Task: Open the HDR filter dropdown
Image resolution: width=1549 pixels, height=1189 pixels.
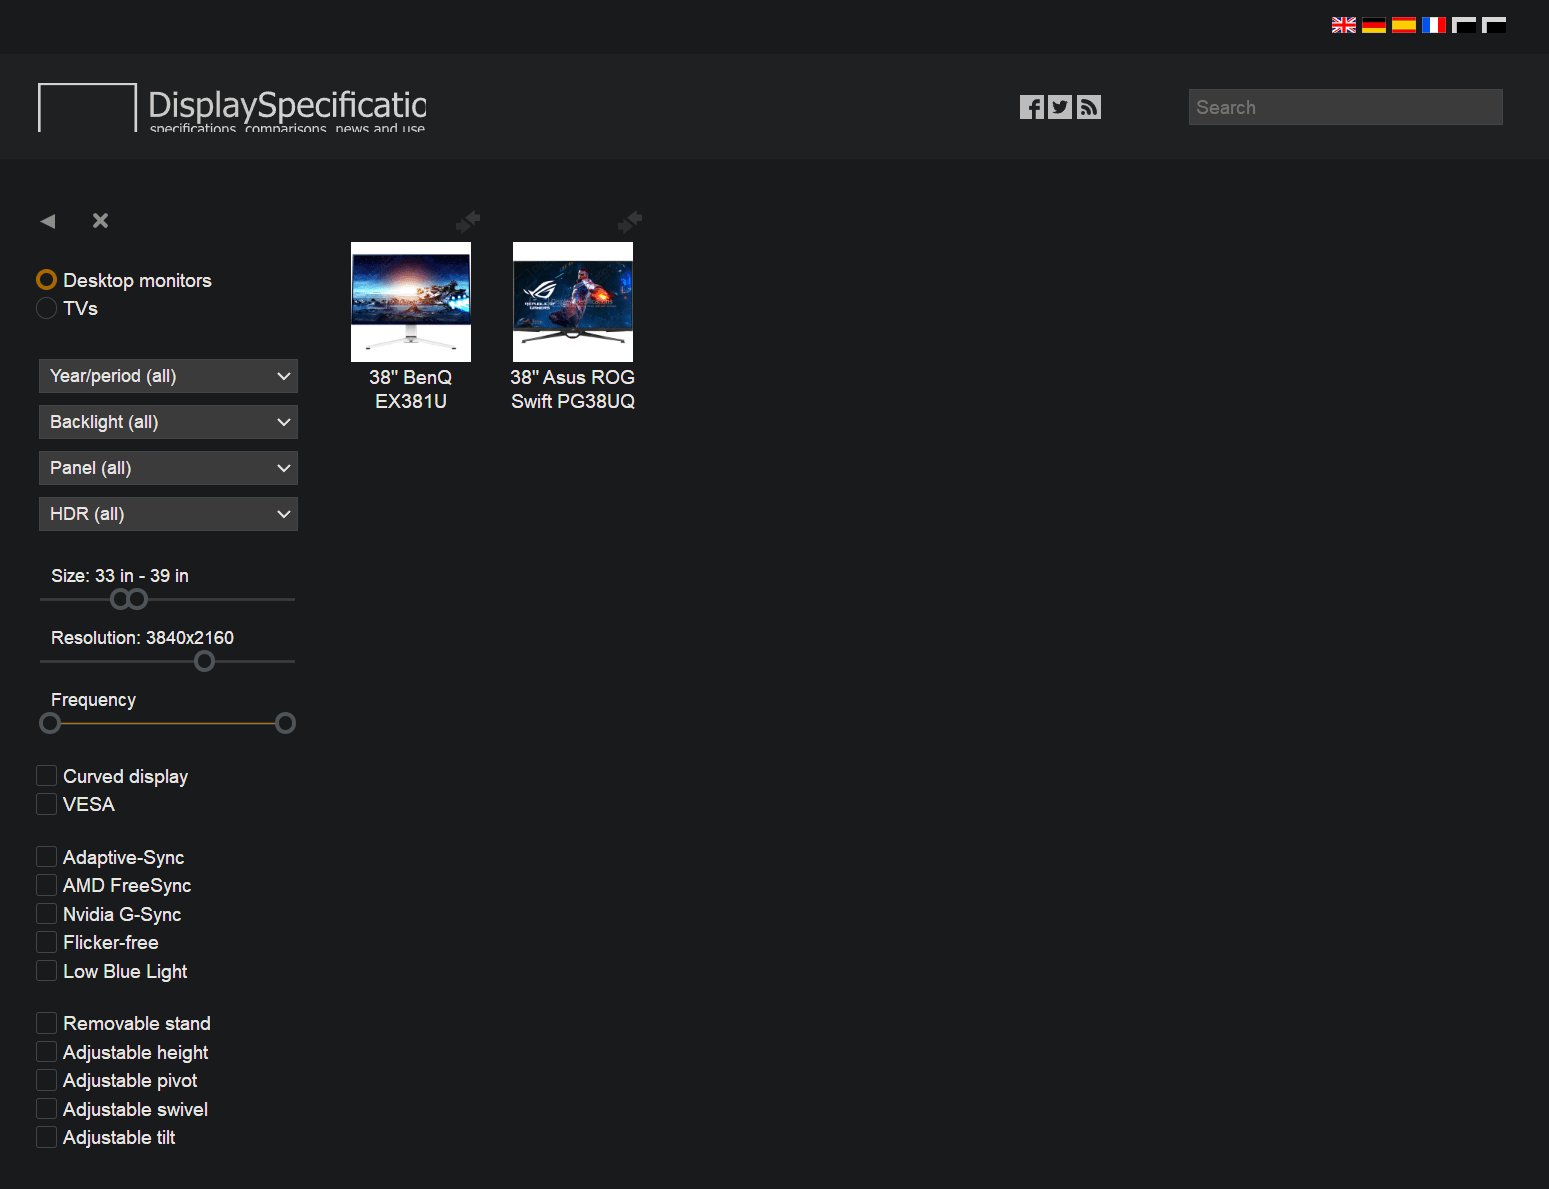Action: point(168,514)
